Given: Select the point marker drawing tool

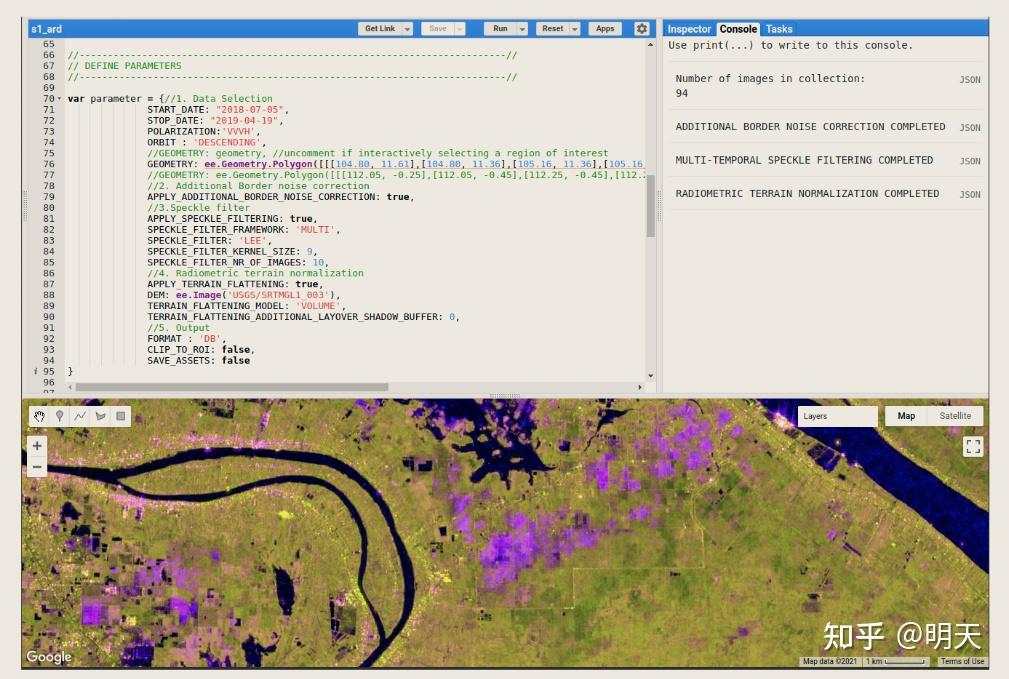Looking at the screenshot, I should point(59,415).
